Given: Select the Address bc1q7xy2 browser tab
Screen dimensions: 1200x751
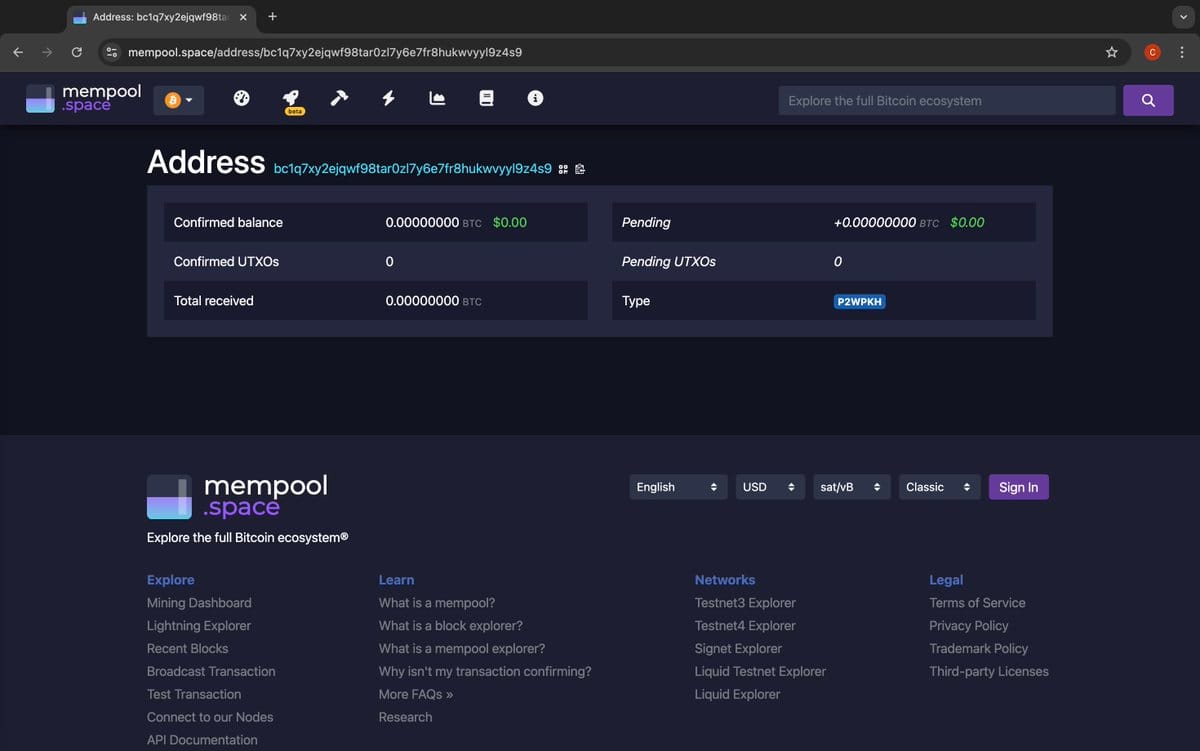Looking at the screenshot, I should pos(160,18).
